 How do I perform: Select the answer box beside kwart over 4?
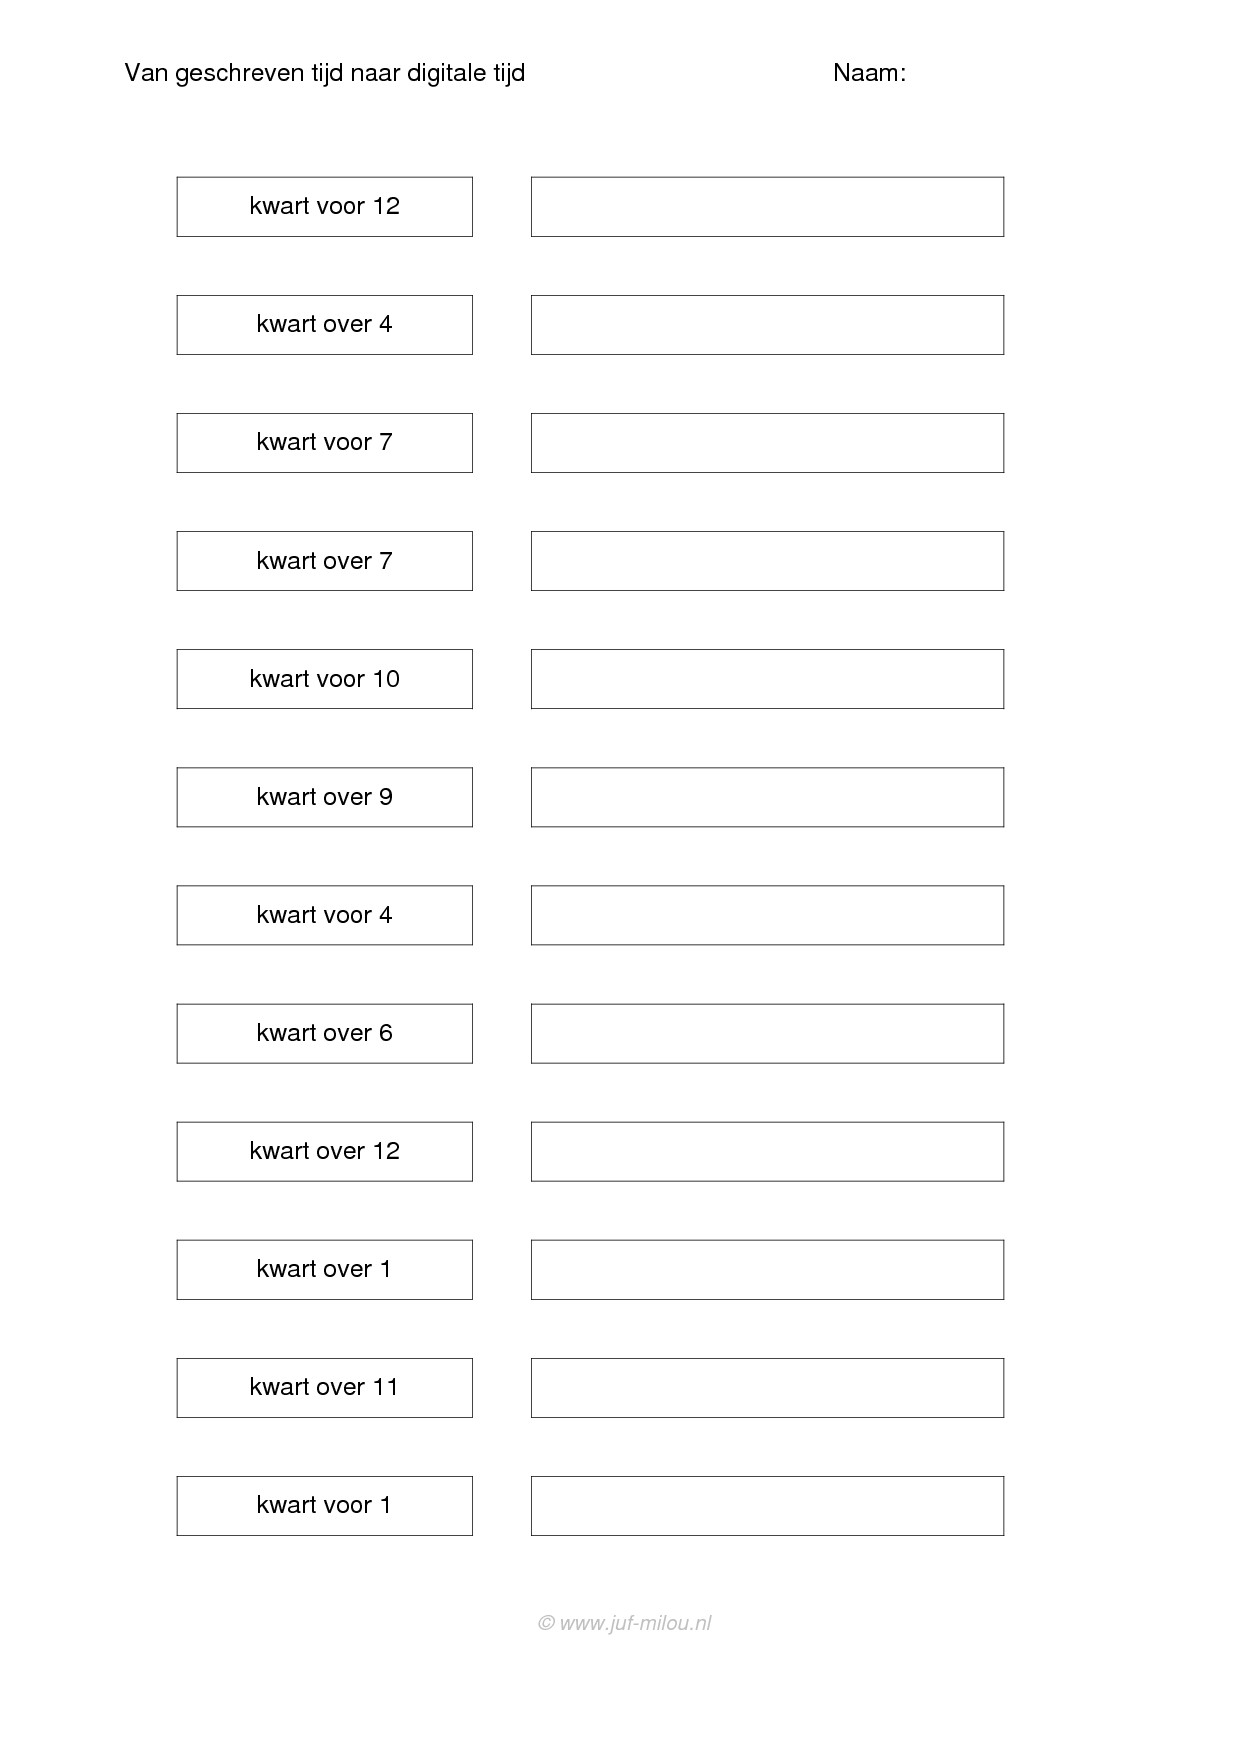pos(767,325)
